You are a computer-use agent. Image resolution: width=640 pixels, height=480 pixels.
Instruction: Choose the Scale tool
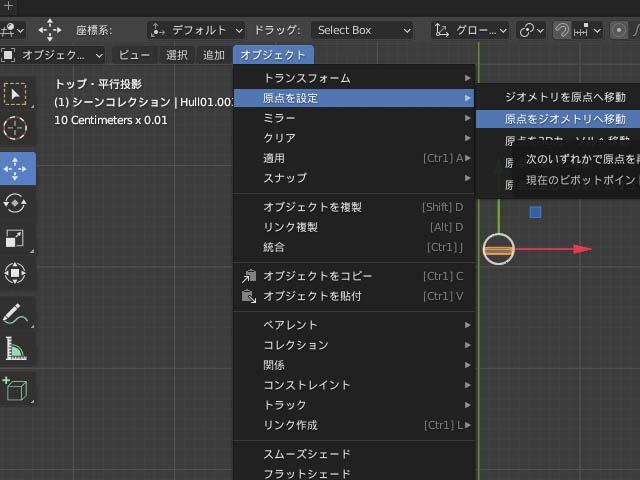pos(15,238)
